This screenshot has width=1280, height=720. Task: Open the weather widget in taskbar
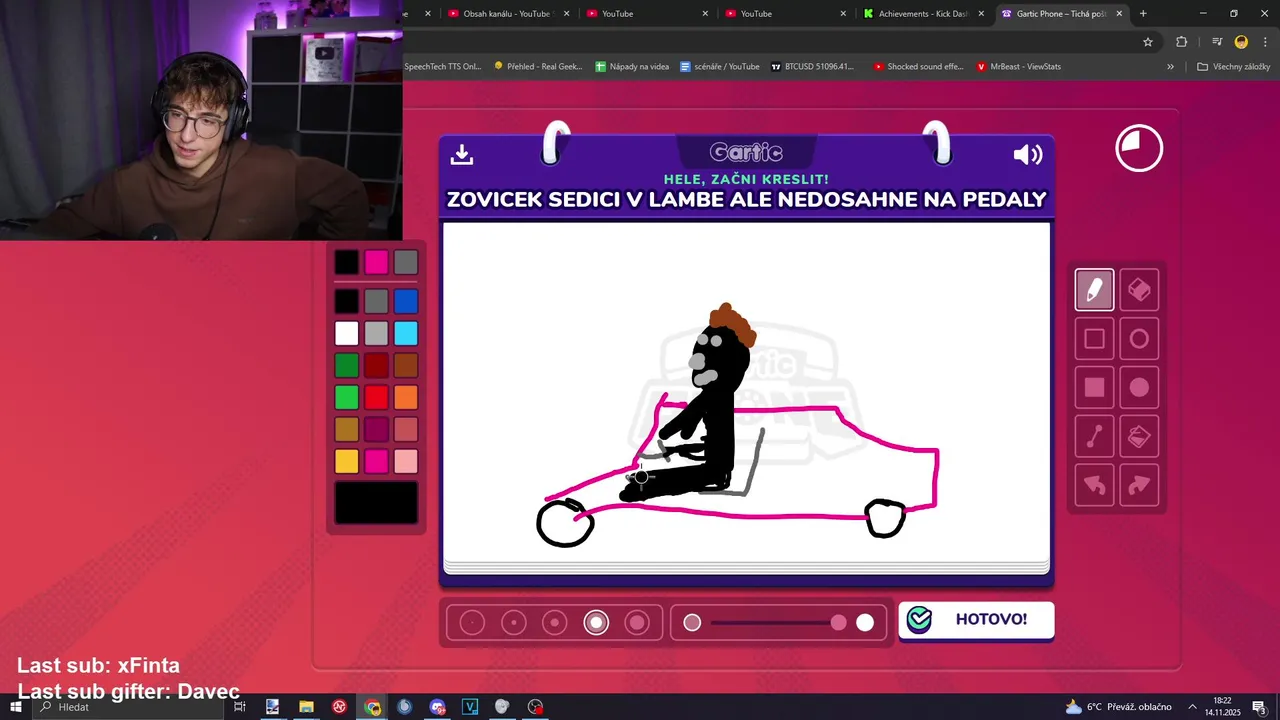(x=1118, y=707)
